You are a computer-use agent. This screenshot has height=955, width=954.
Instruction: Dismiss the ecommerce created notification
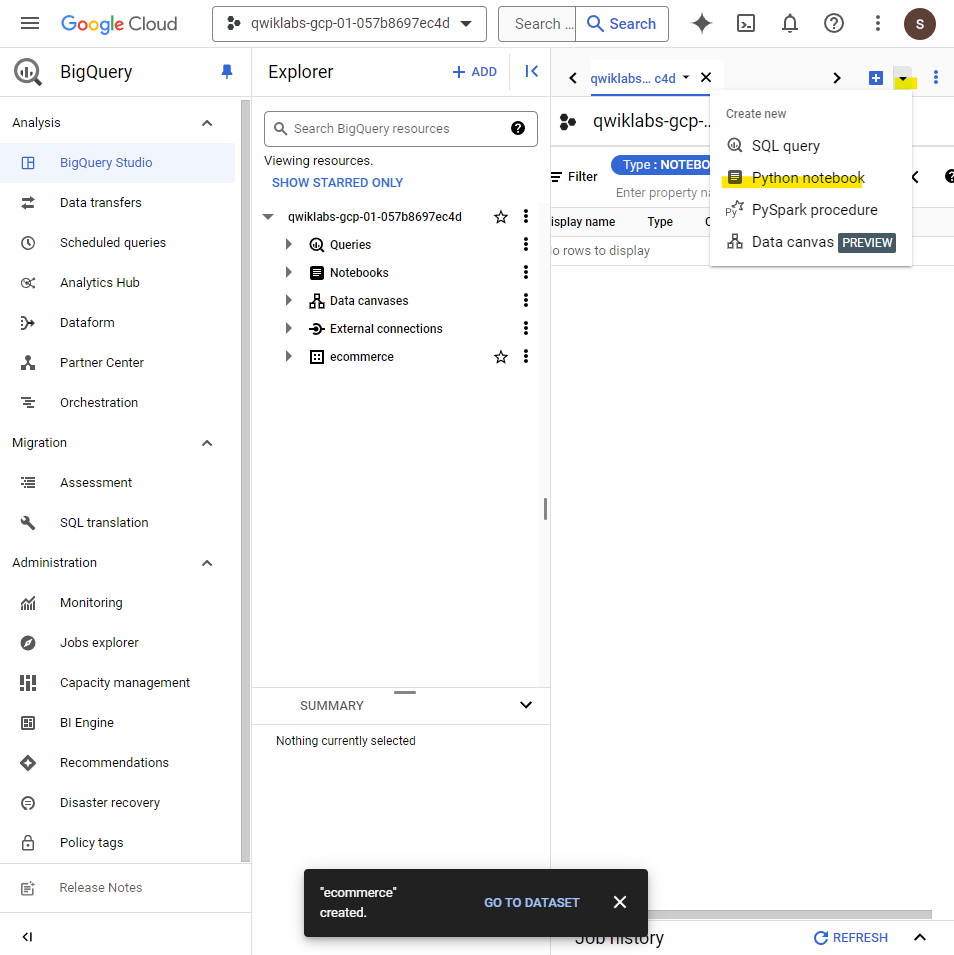tap(620, 902)
